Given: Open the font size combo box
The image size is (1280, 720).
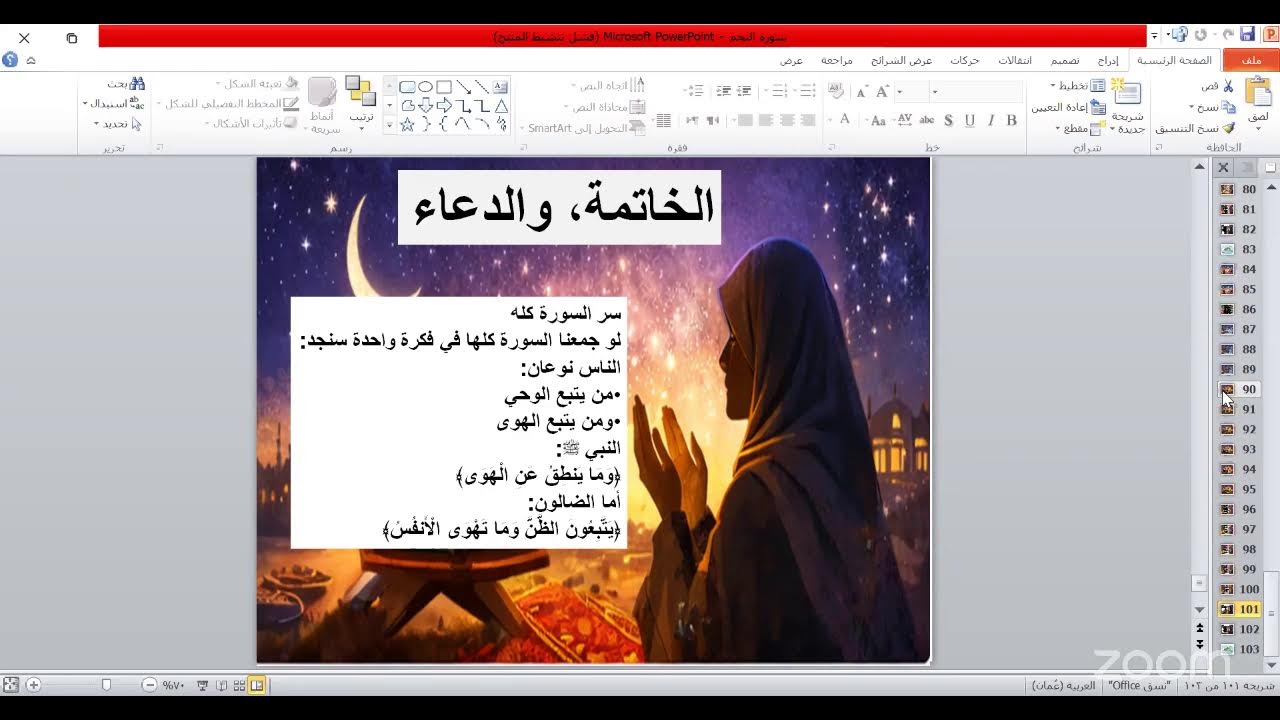Looking at the screenshot, I should pyautogui.click(x=912, y=91).
